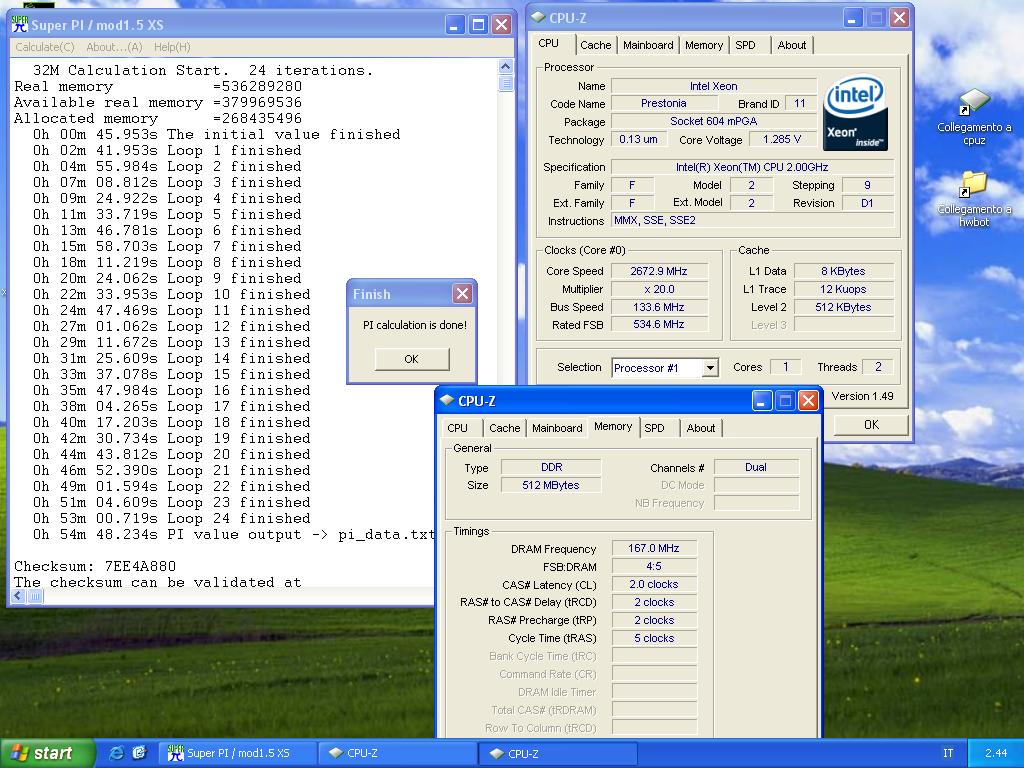Viewport: 1024px width, 768px height.
Task: Open Cache tab in back CPU-Z window
Action: point(596,45)
